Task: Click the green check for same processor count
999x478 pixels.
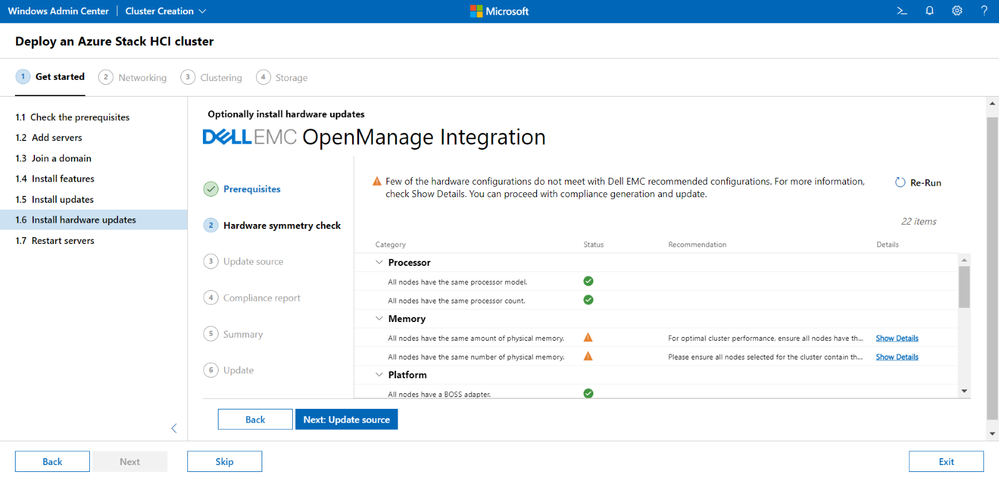Action: pos(588,300)
